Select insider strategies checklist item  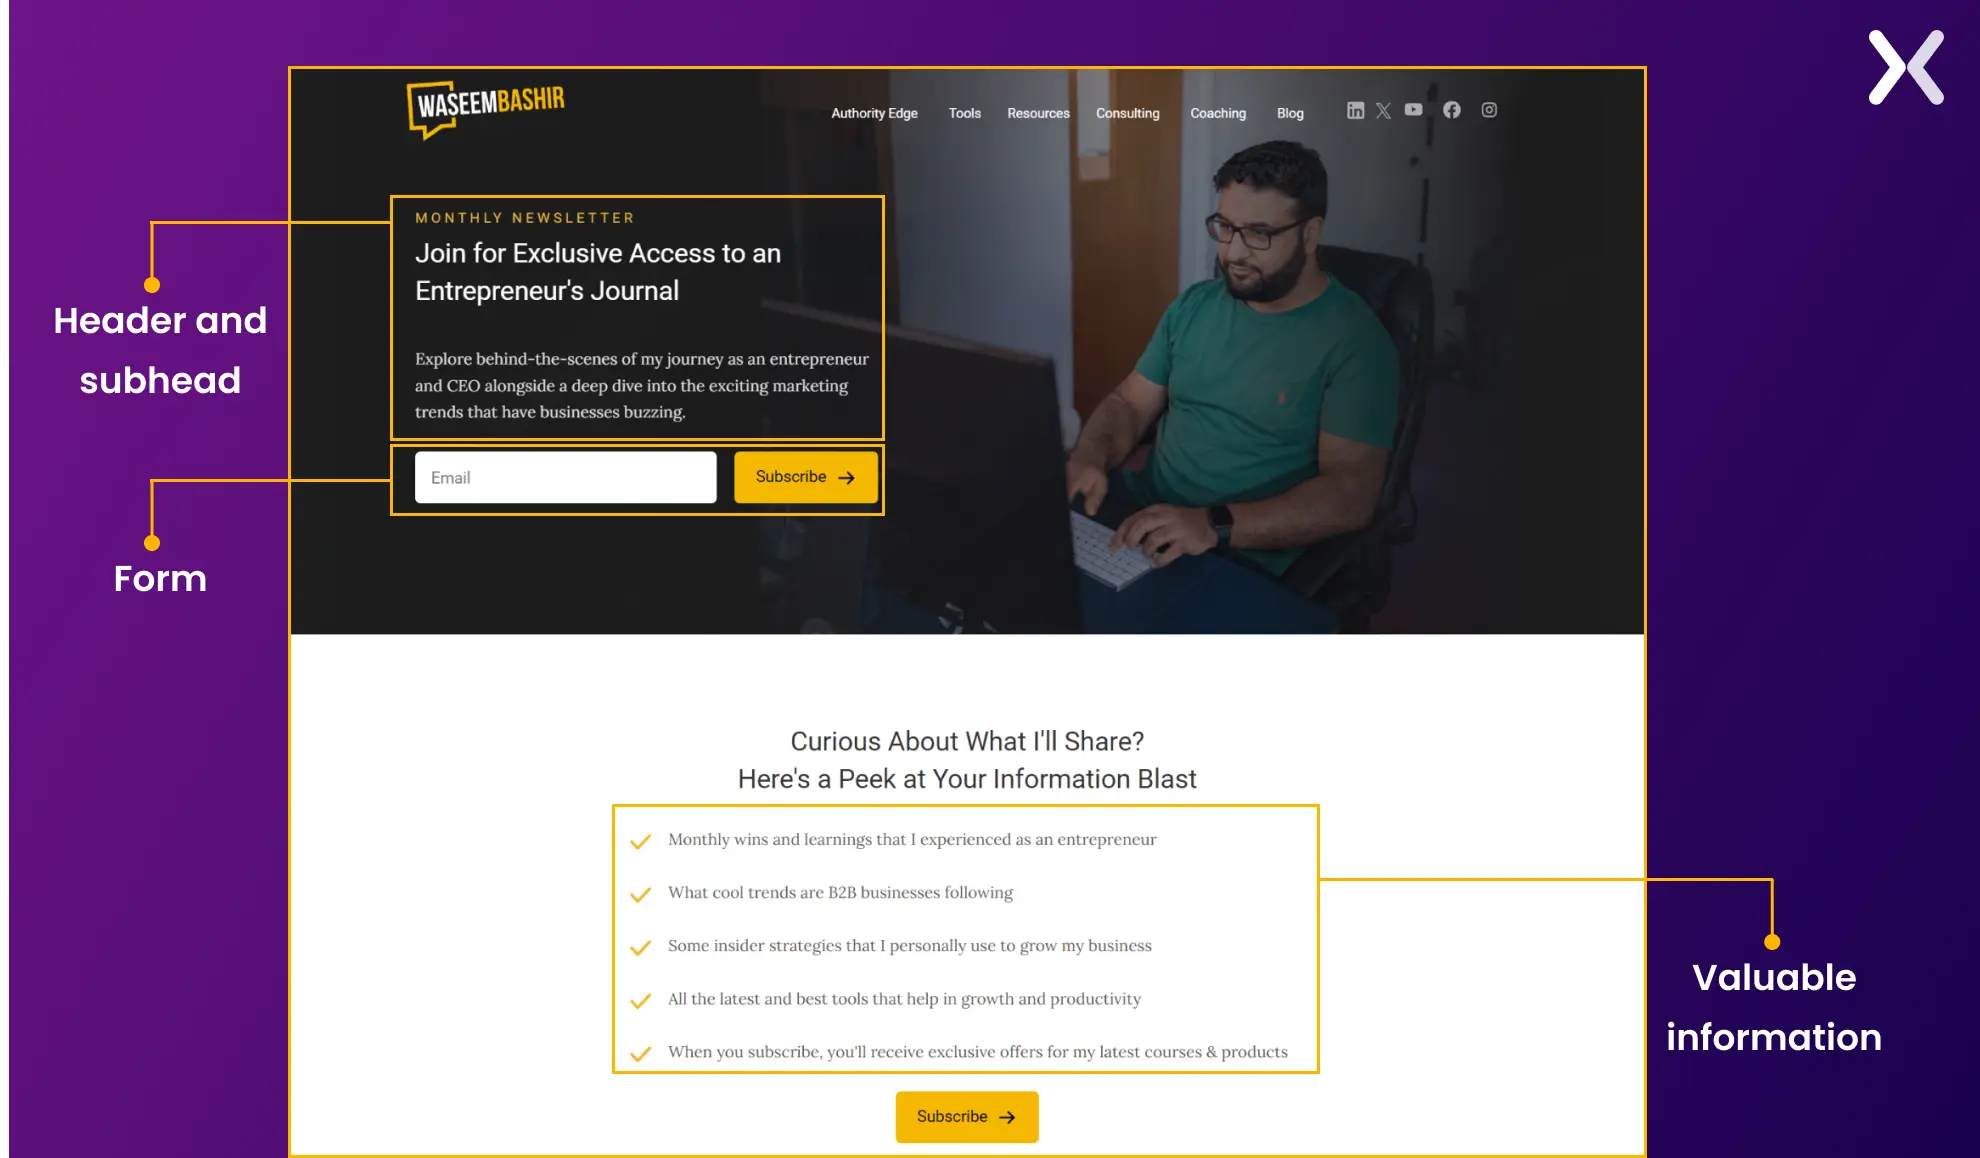tap(909, 944)
